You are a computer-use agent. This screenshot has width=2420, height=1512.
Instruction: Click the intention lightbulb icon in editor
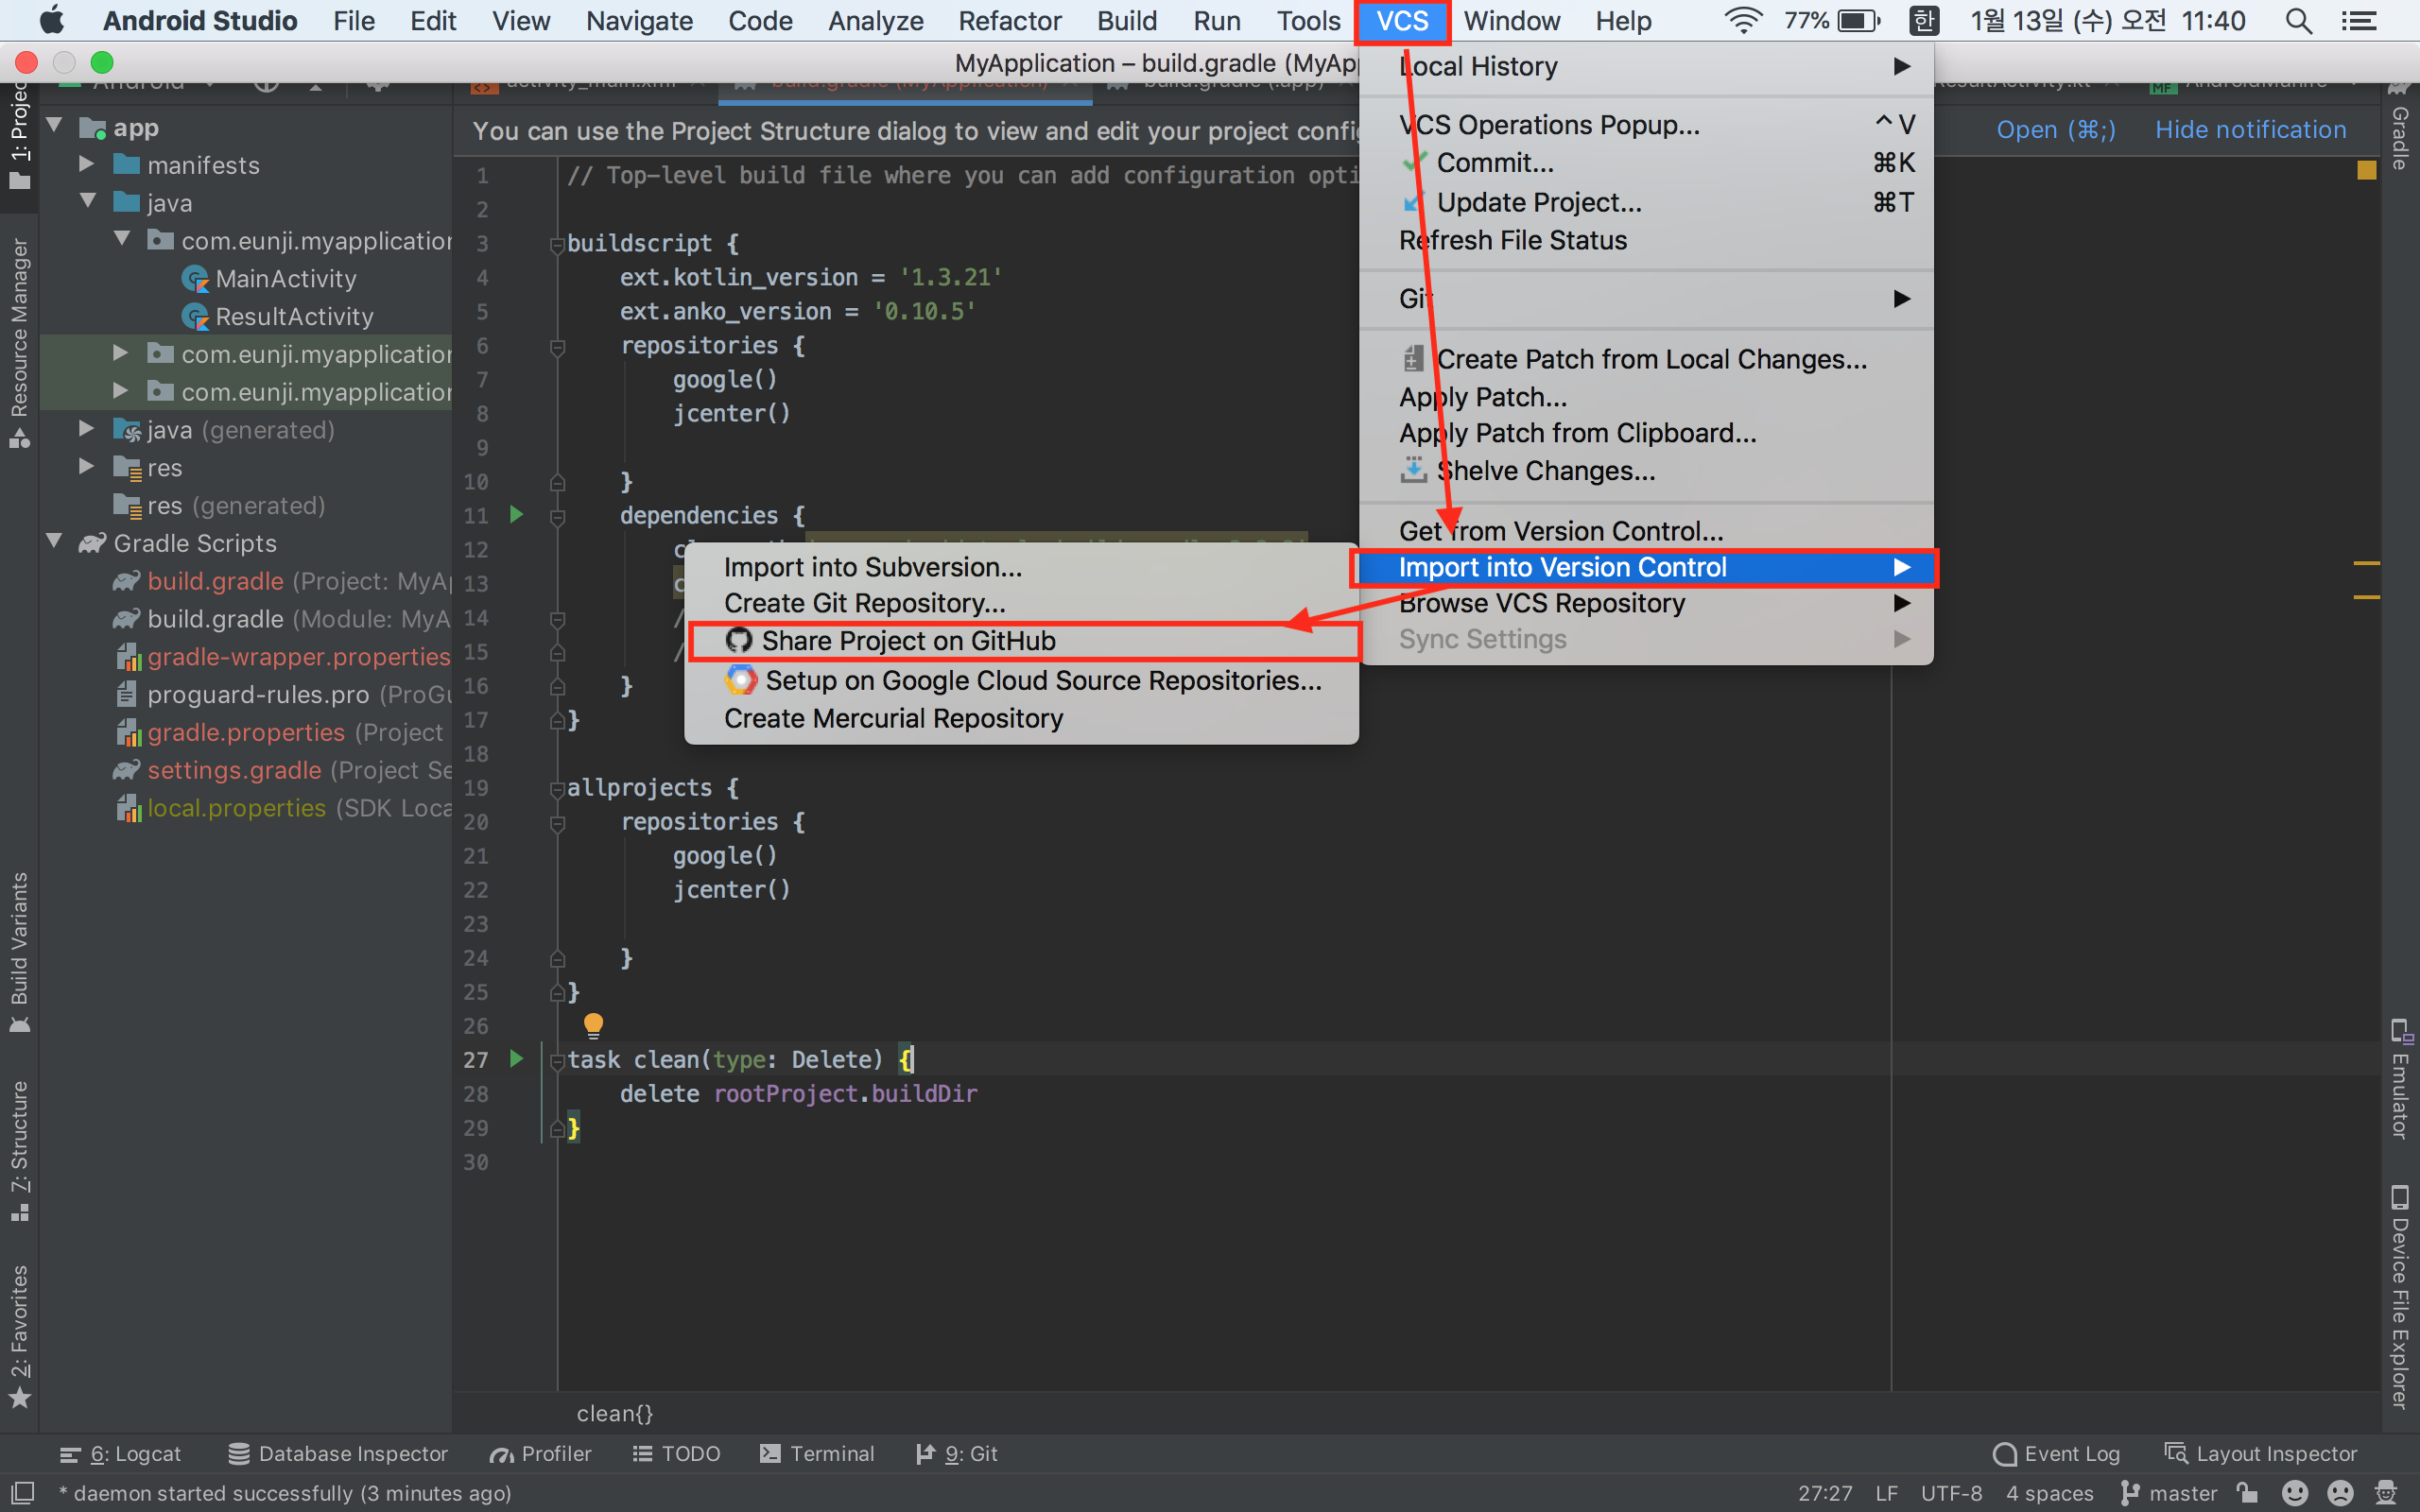pyautogui.click(x=593, y=1024)
